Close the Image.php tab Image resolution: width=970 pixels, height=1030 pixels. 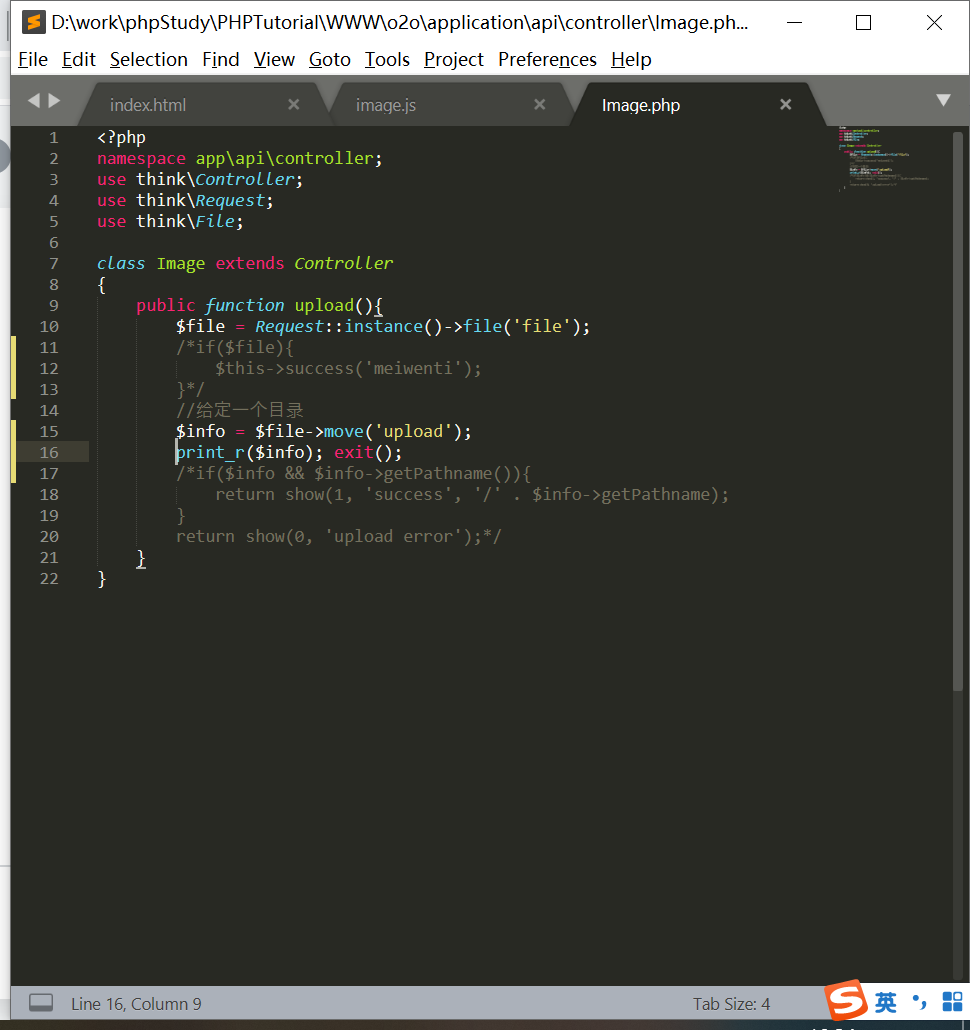(785, 104)
